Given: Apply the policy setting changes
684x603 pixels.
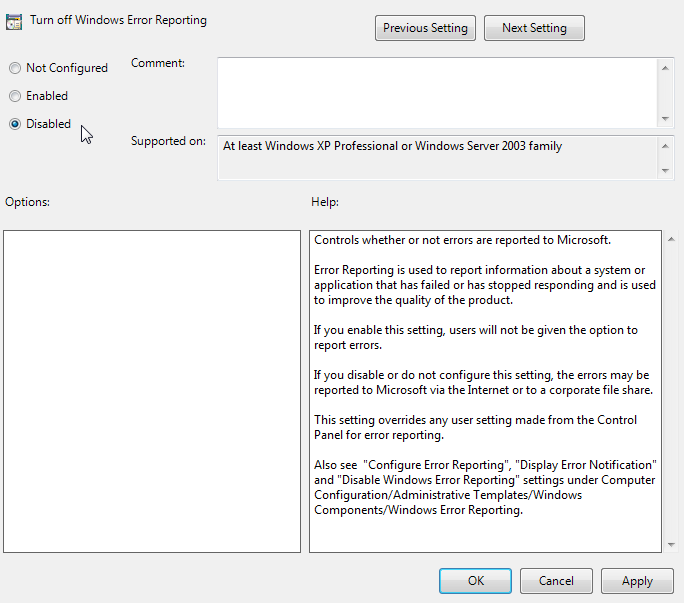Looking at the screenshot, I should point(637,581).
